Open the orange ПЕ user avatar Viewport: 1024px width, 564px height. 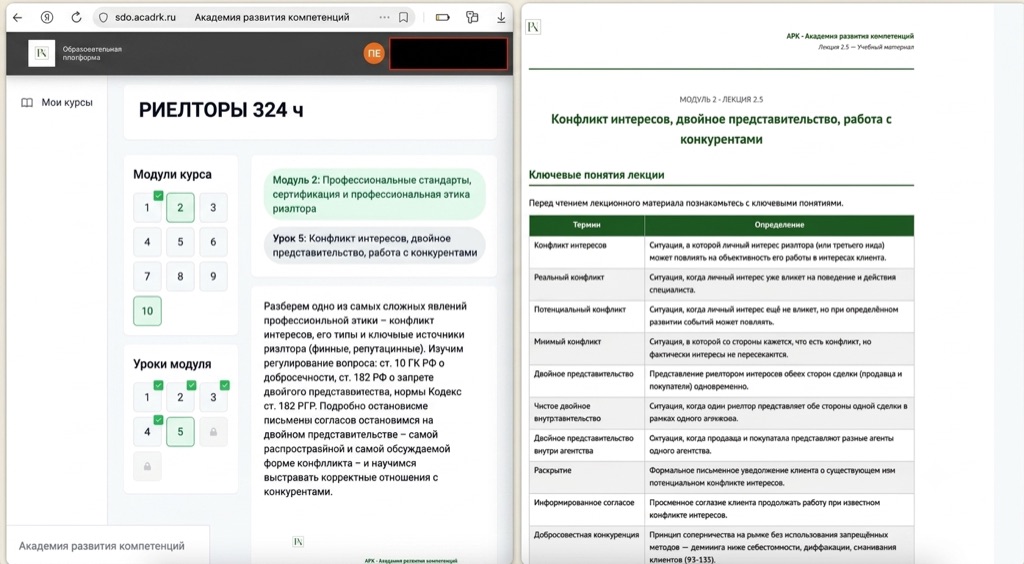coord(374,54)
